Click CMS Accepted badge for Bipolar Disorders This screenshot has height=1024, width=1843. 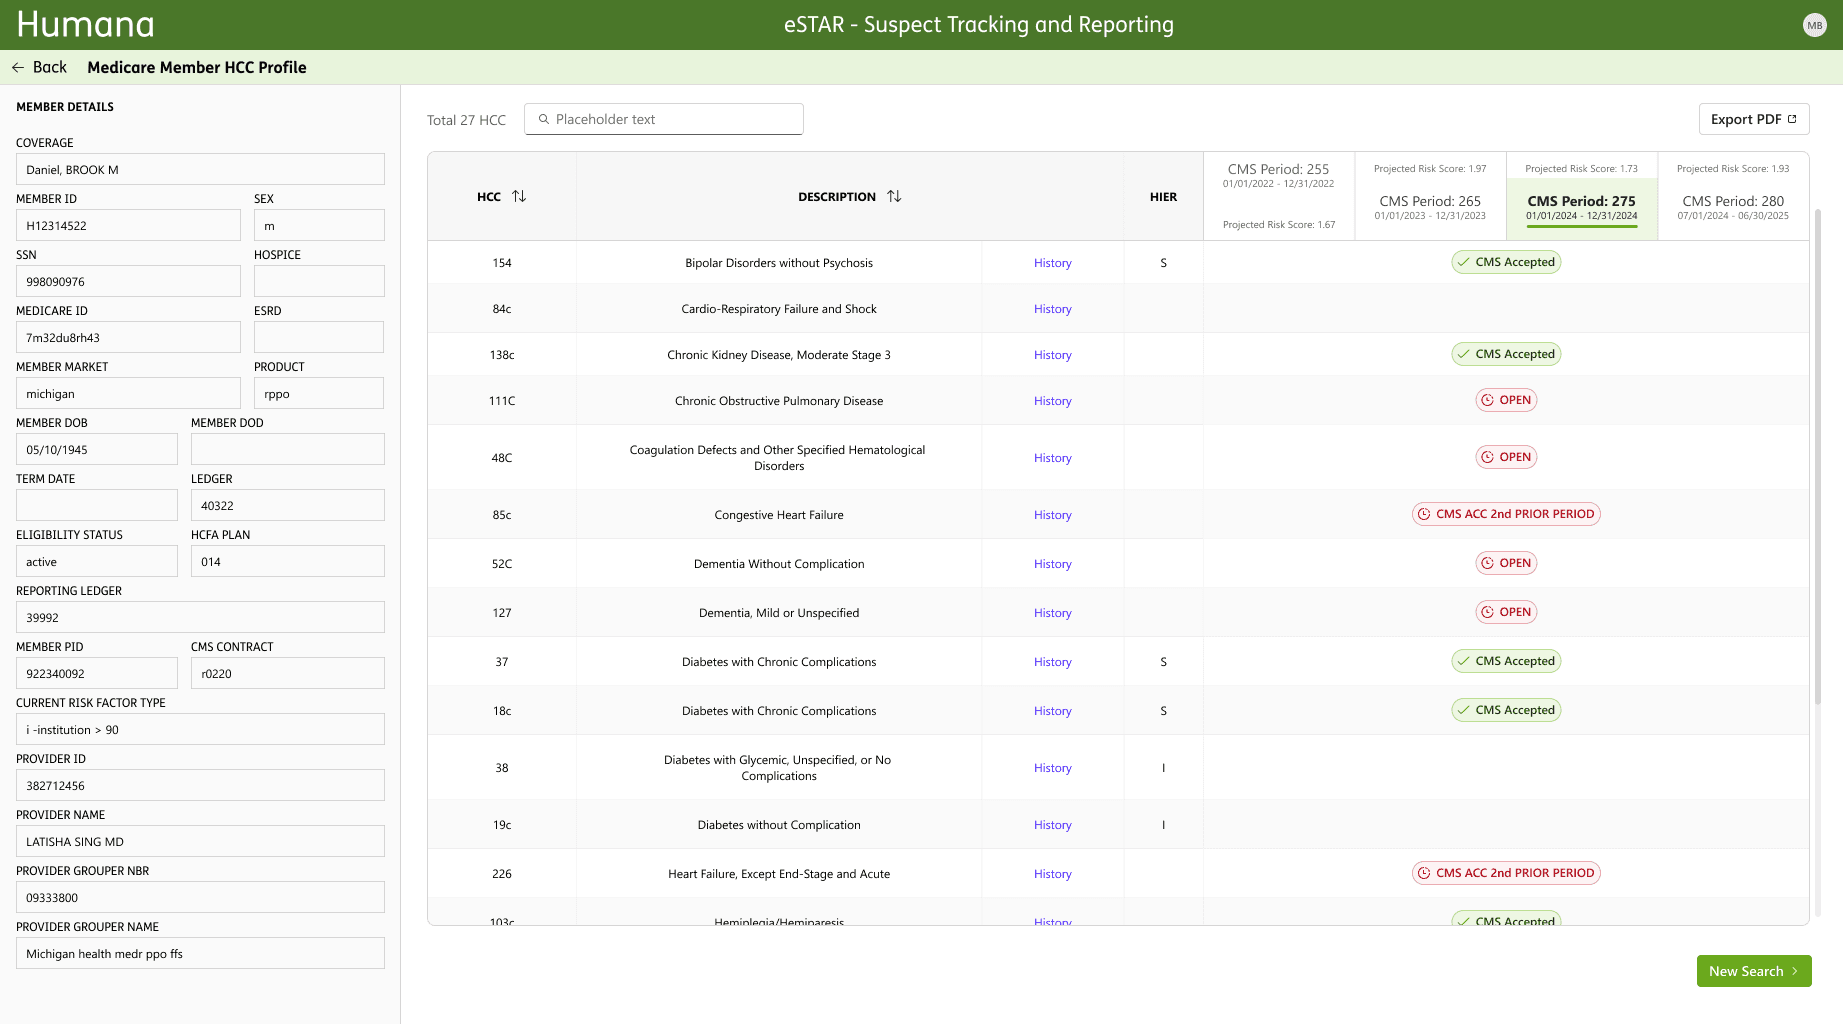[x=1506, y=262]
